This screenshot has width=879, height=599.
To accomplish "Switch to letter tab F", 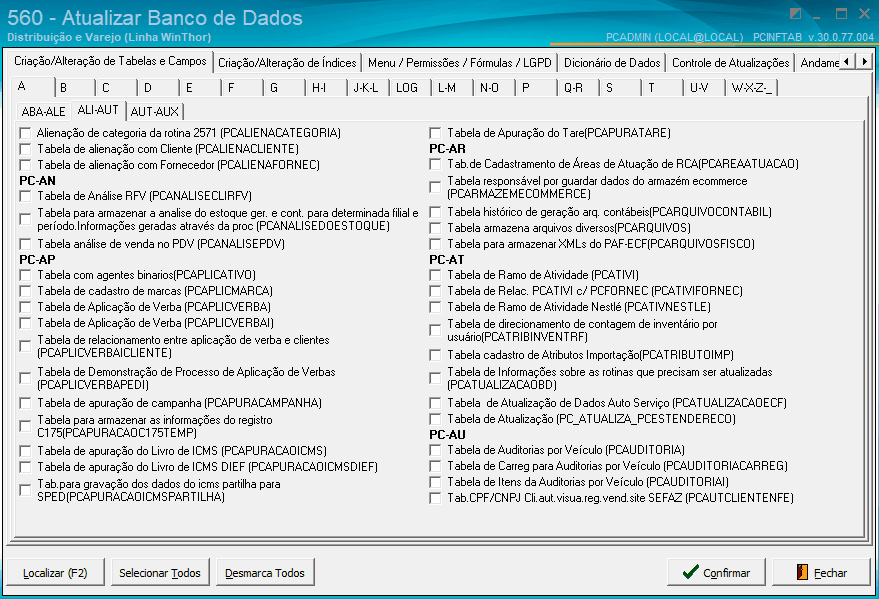I will tap(243, 88).
